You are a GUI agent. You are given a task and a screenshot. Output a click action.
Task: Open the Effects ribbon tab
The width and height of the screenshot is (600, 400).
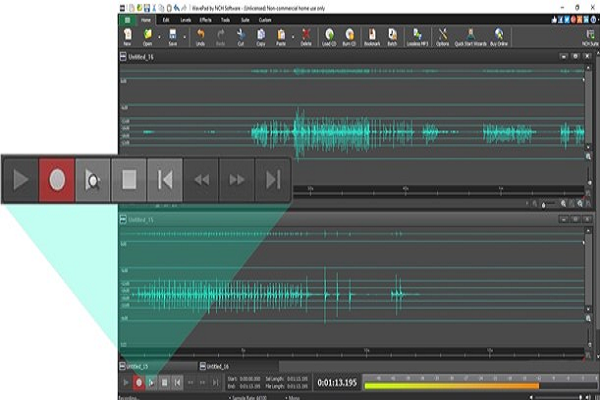point(205,18)
